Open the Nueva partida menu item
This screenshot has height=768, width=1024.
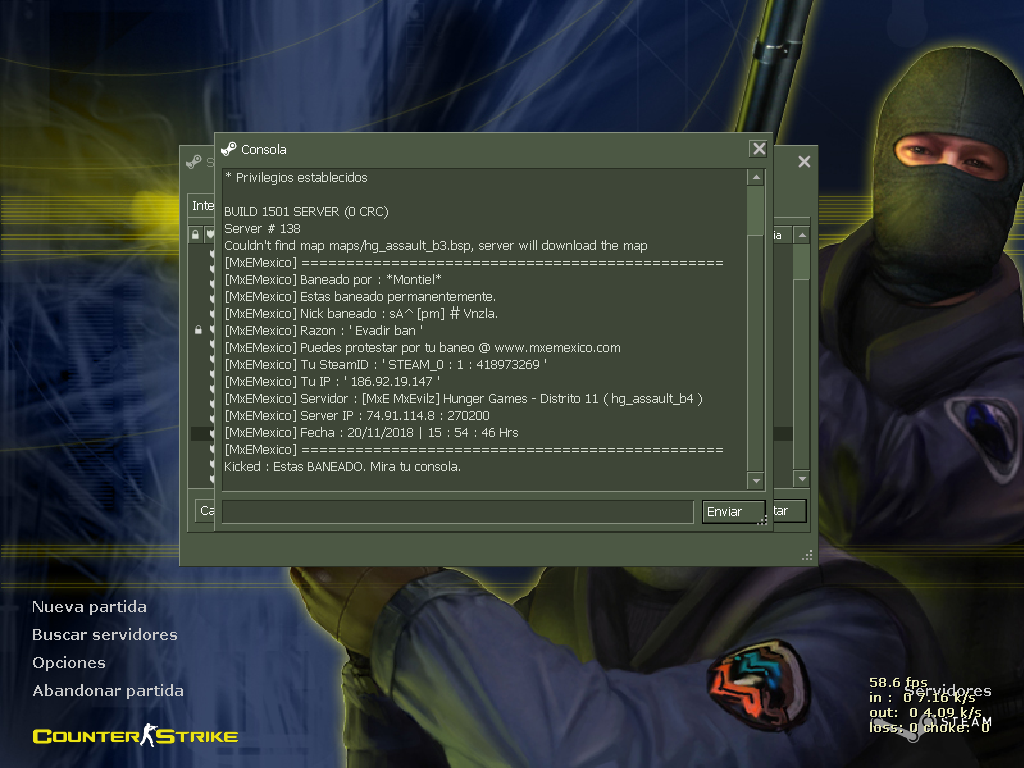click(x=89, y=607)
